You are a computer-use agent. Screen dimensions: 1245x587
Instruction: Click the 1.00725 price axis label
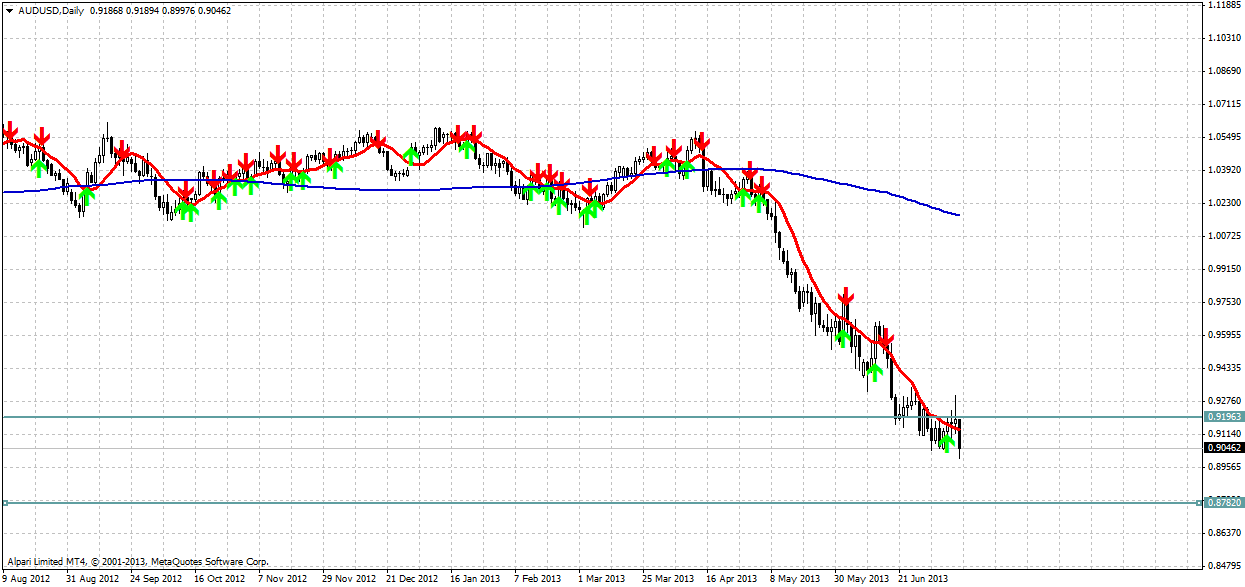click(x=1224, y=236)
